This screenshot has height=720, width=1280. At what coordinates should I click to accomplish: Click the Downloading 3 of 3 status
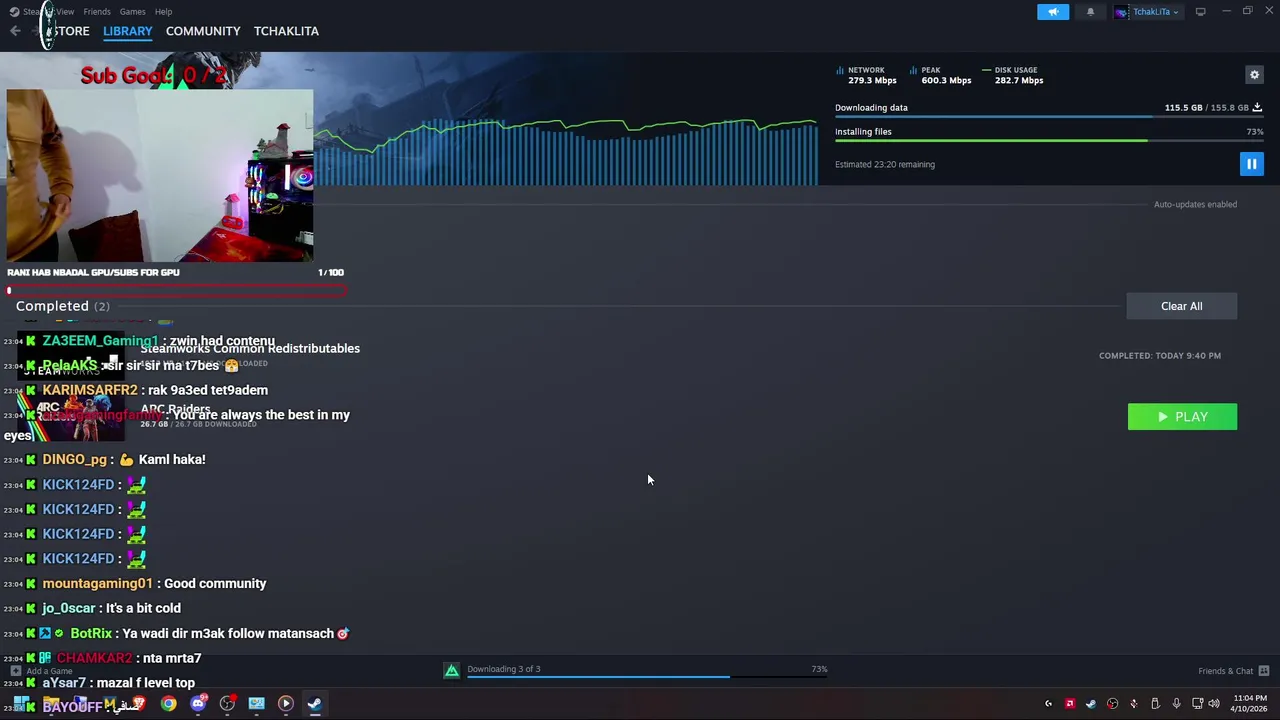click(x=504, y=669)
